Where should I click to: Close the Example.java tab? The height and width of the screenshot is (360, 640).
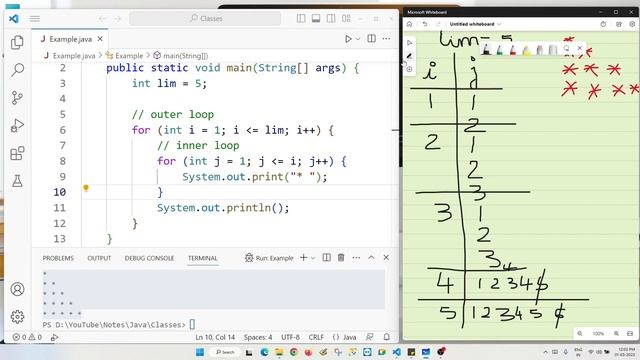100,39
